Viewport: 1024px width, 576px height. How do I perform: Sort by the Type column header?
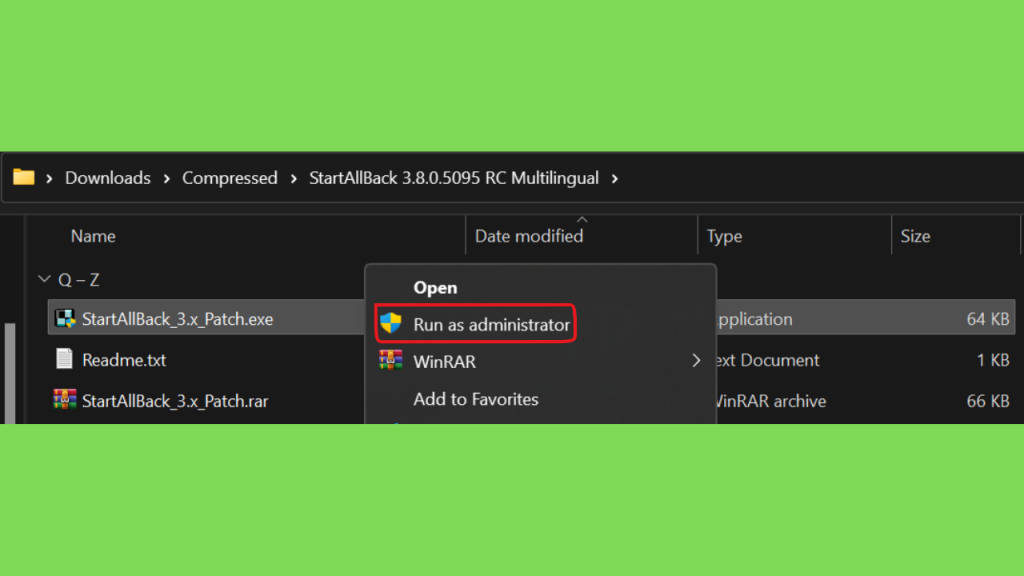click(724, 236)
